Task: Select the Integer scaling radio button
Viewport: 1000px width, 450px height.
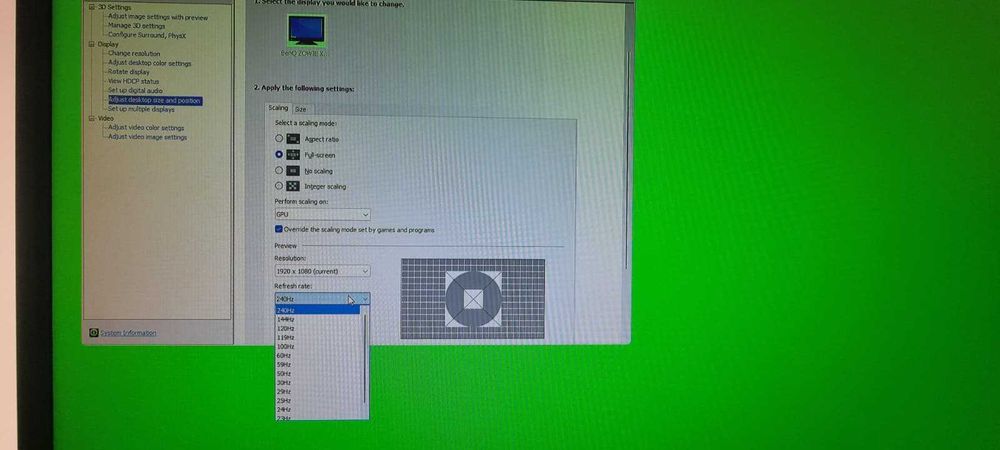Action: [279, 186]
